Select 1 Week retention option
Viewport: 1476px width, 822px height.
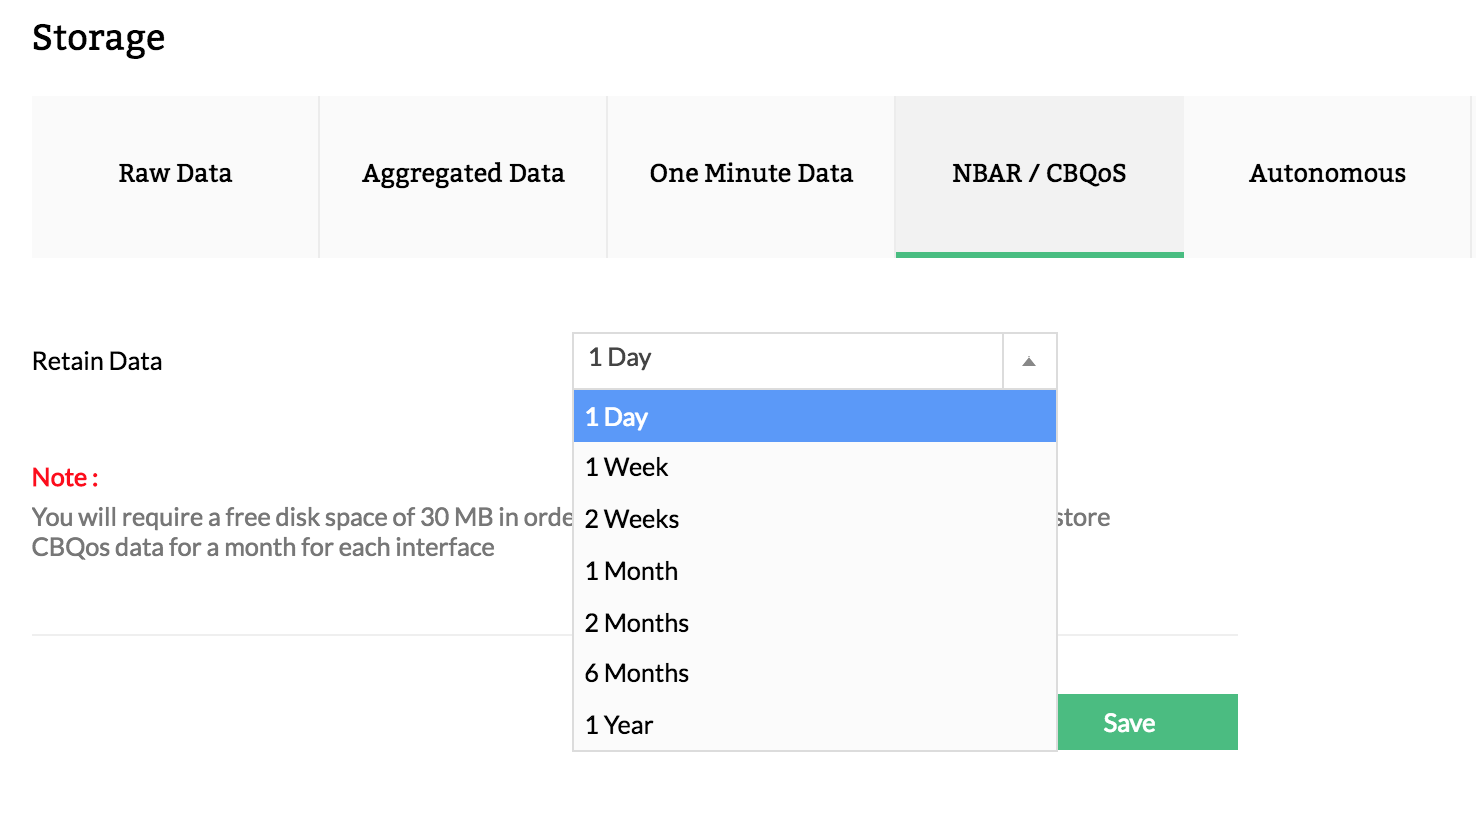[x=814, y=467]
